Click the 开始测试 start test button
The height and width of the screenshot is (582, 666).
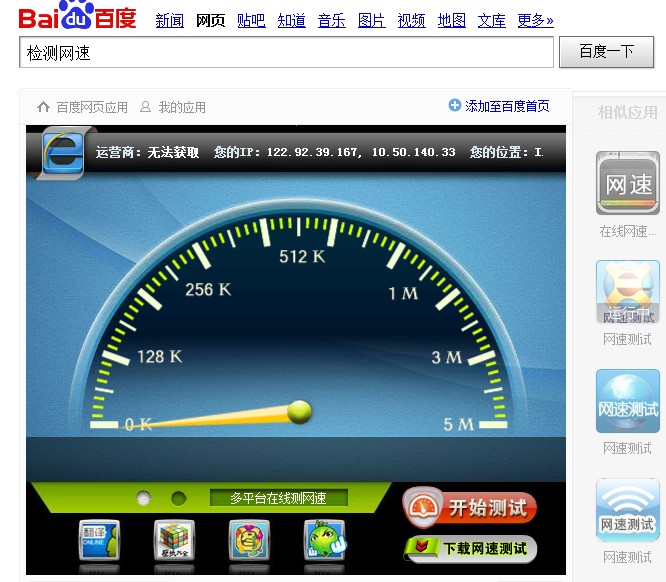[x=470, y=508]
